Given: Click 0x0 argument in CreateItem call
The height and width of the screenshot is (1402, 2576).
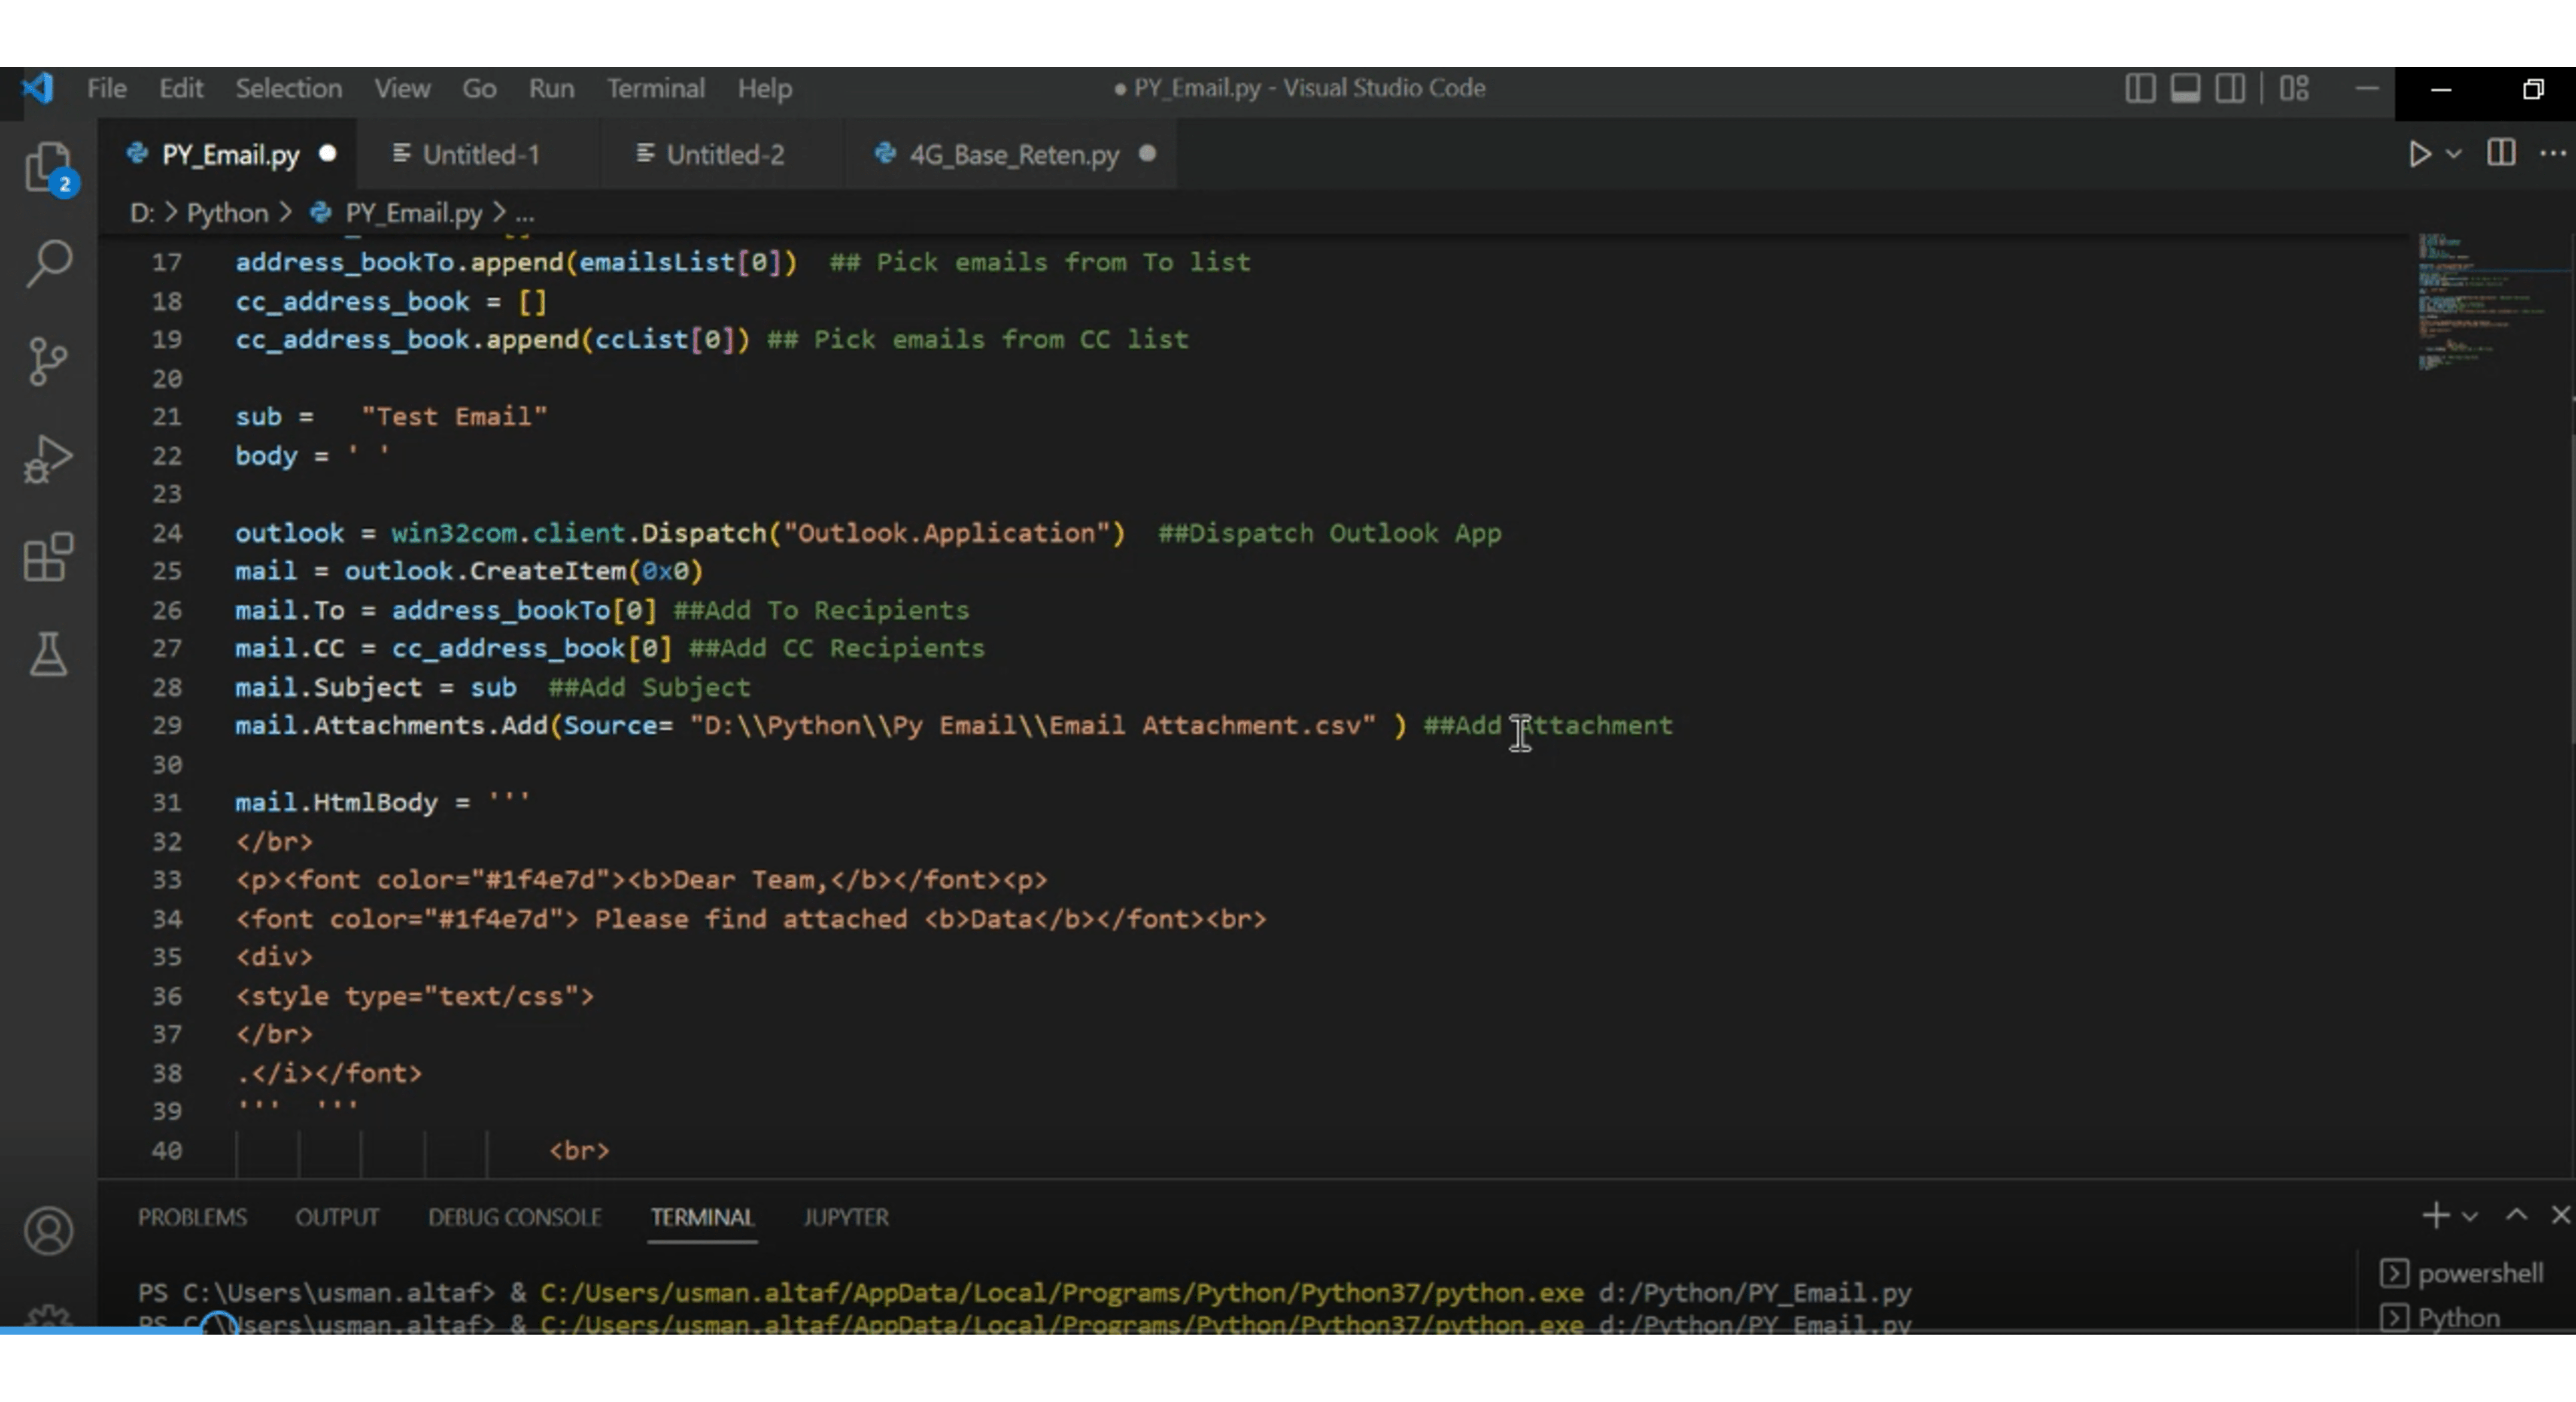Looking at the screenshot, I should coord(665,571).
